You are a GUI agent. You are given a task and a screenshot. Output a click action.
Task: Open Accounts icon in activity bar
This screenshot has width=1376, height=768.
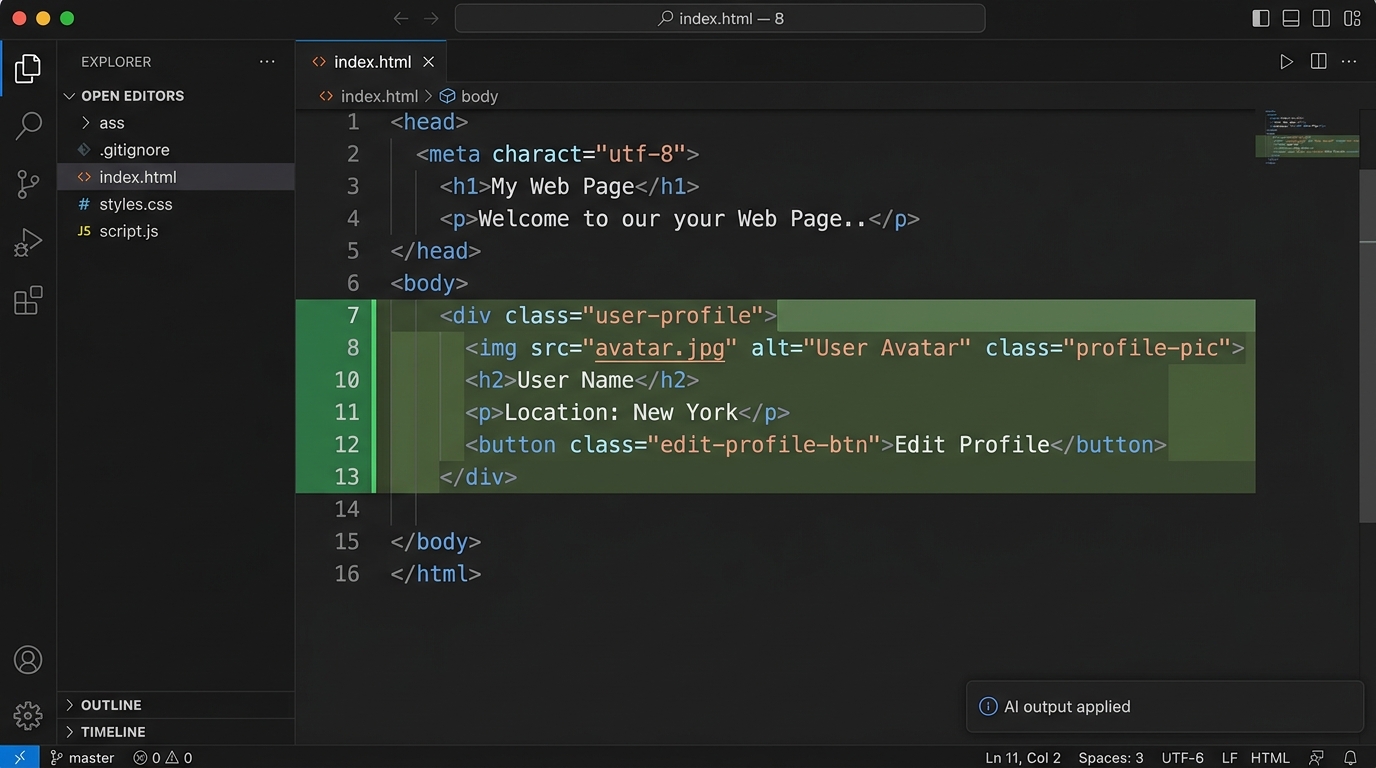pos(28,660)
